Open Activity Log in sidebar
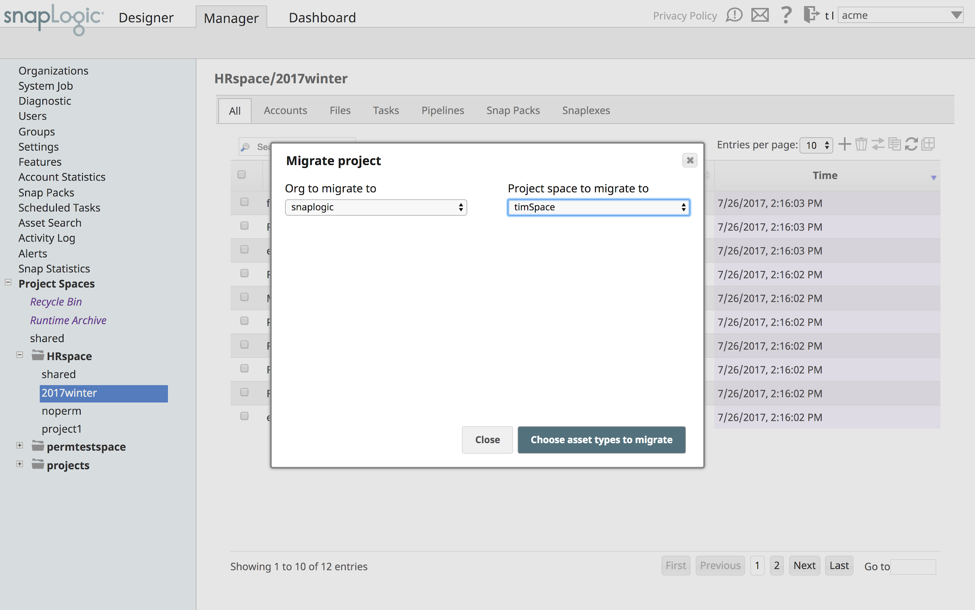Image resolution: width=975 pixels, height=610 pixels. (47, 238)
